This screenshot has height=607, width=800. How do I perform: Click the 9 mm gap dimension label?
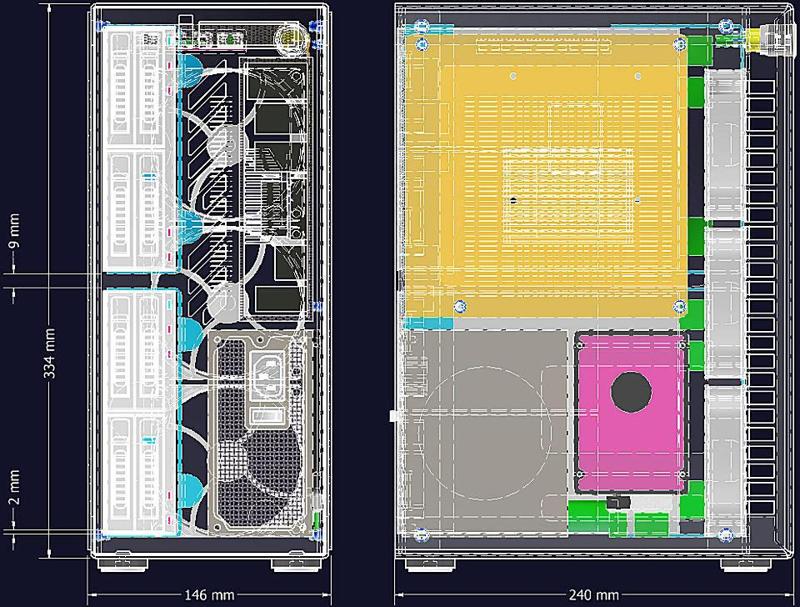pos(14,231)
